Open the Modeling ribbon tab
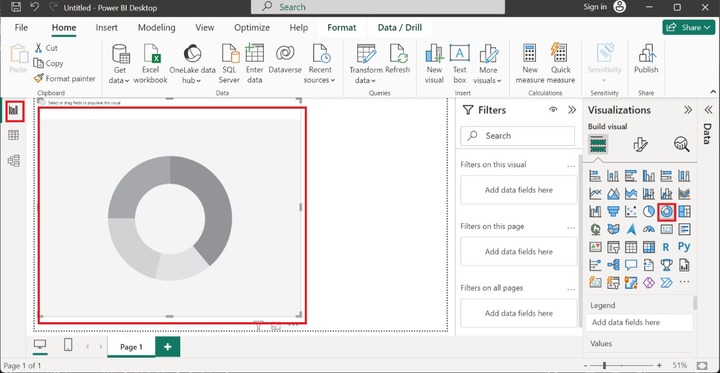The height and width of the screenshot is (373, 720). tap(157, 28)
